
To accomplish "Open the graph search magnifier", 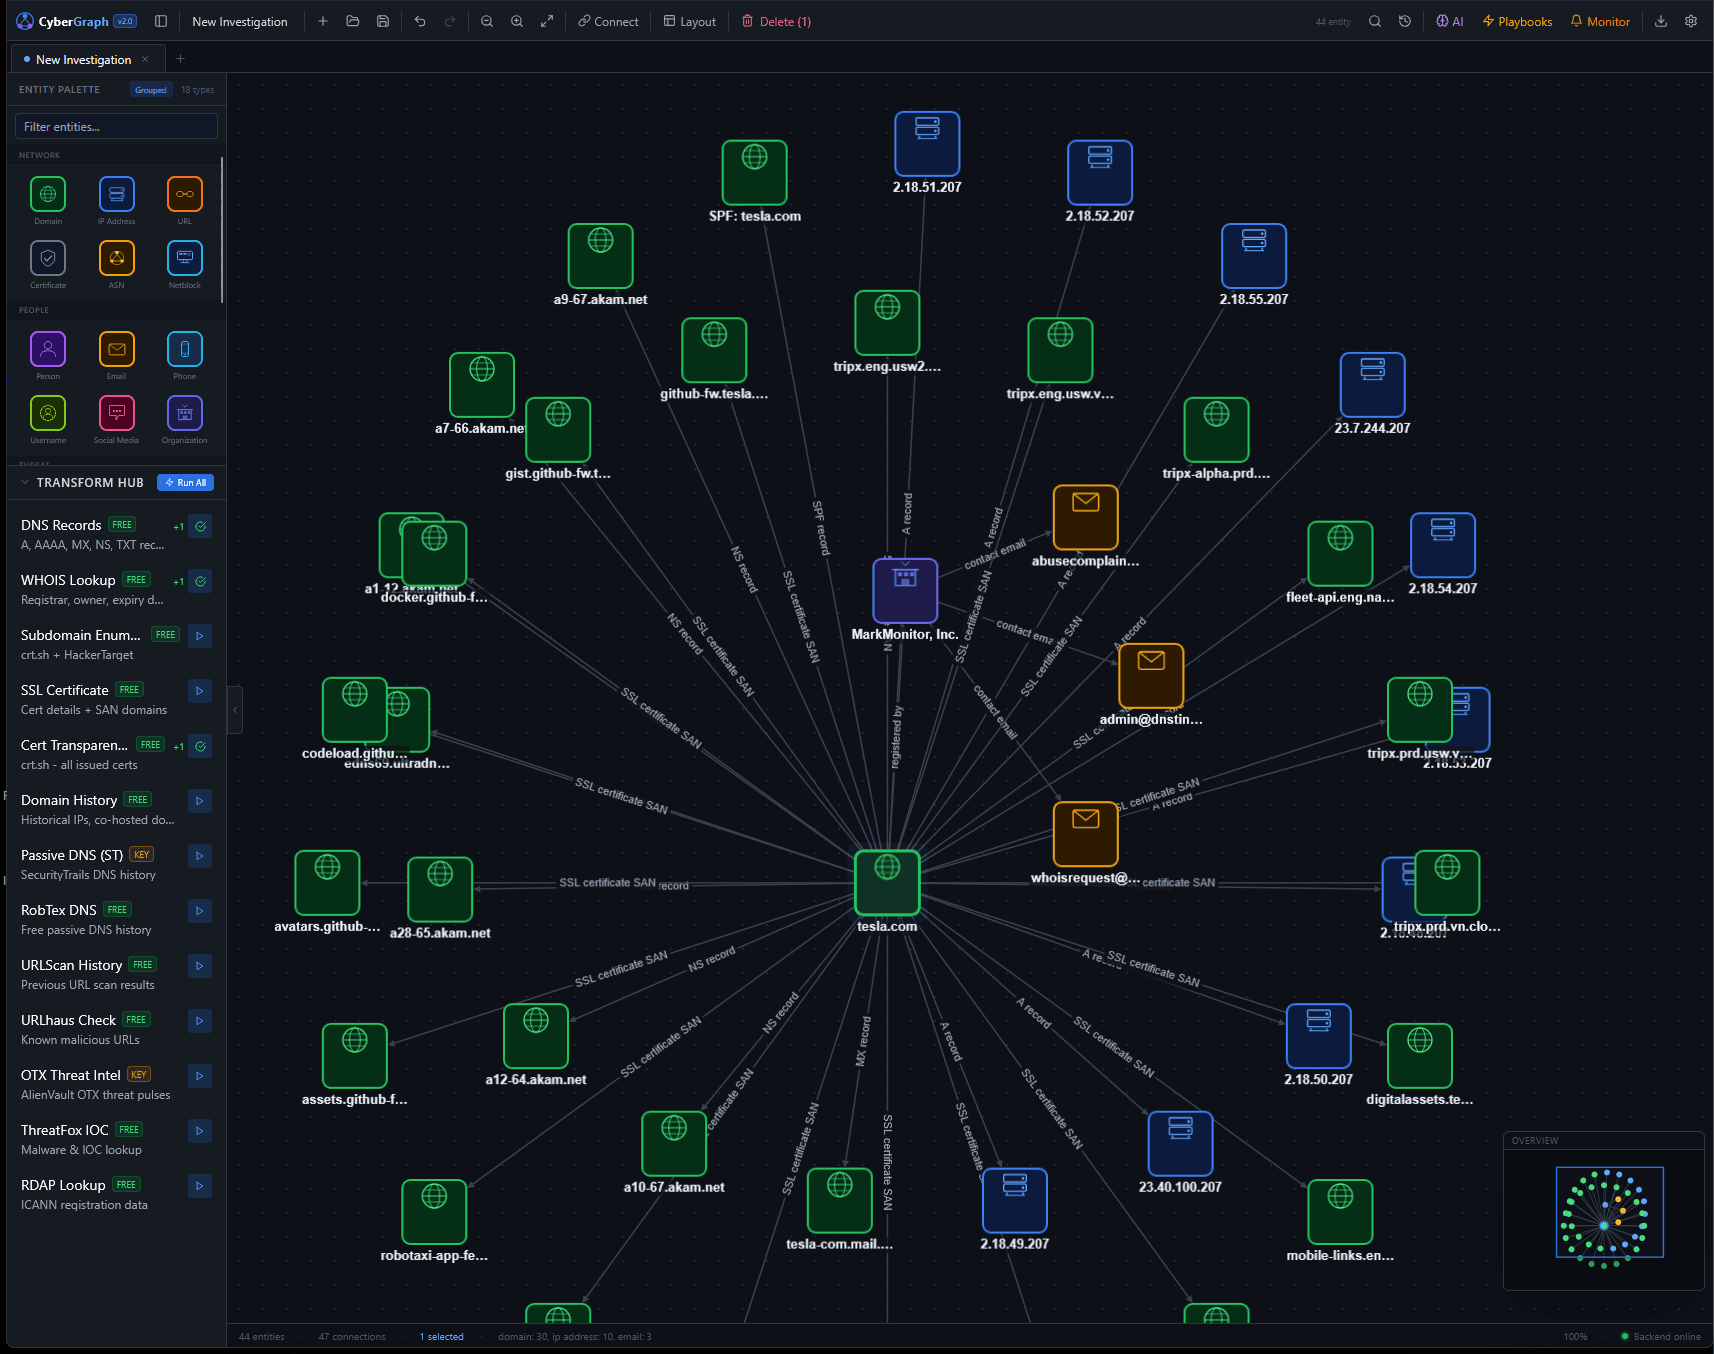I will (1375, 21).
